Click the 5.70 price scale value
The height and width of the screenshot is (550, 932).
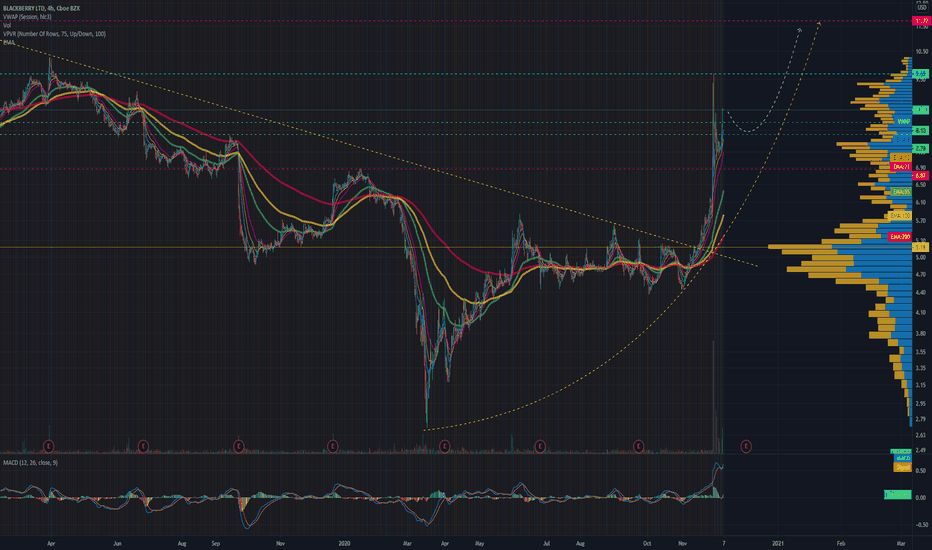(921, 221)
